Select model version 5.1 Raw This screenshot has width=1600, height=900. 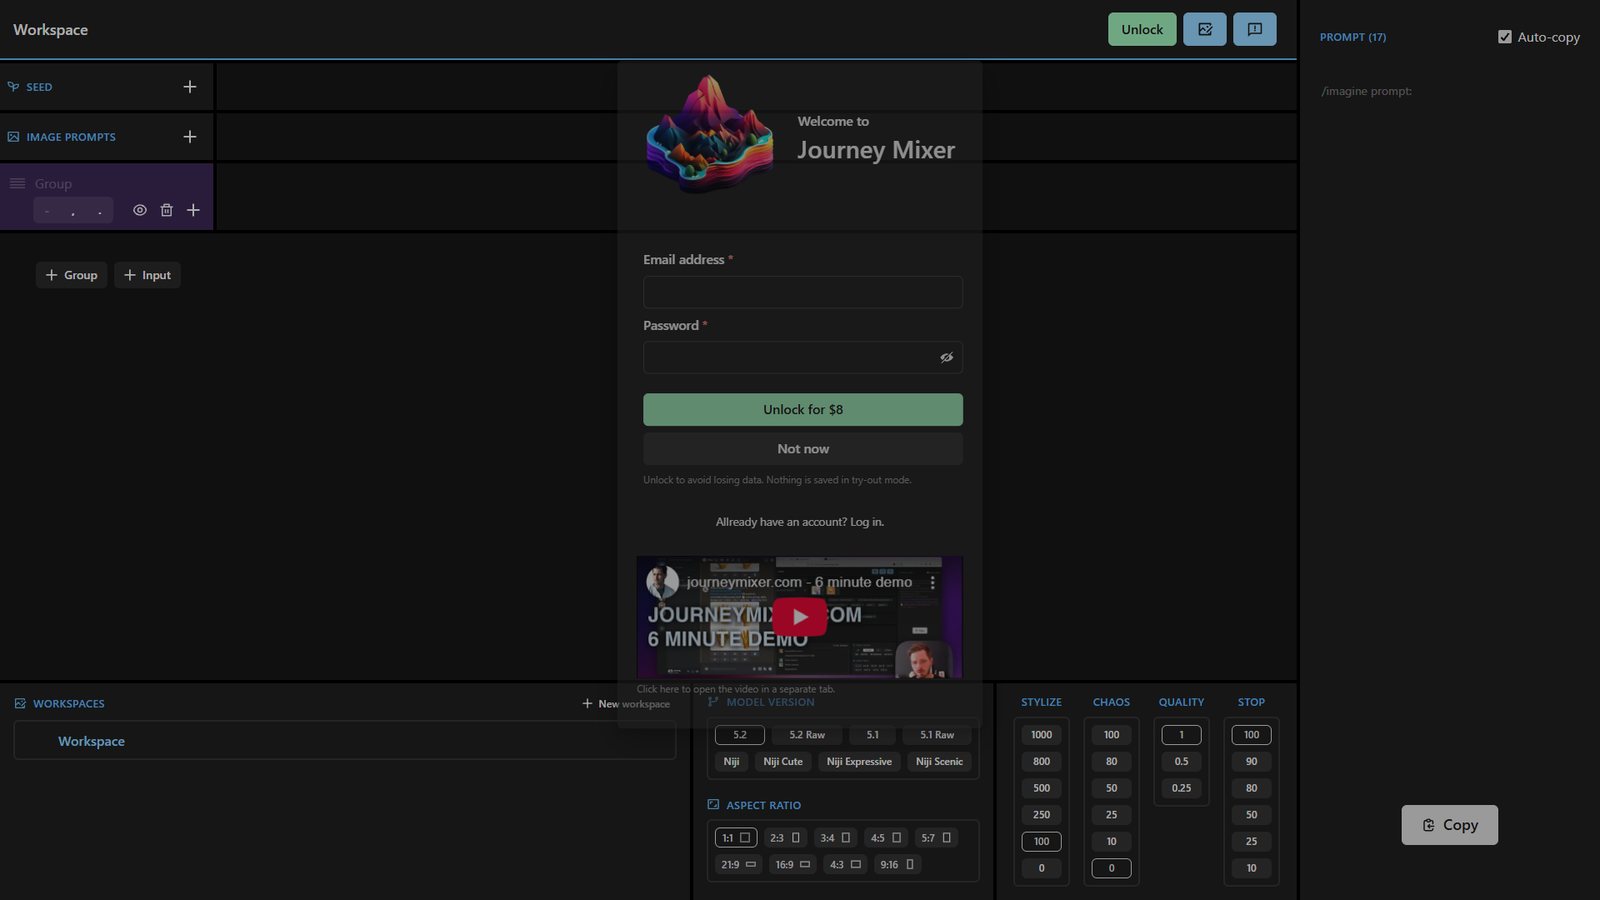937,735
